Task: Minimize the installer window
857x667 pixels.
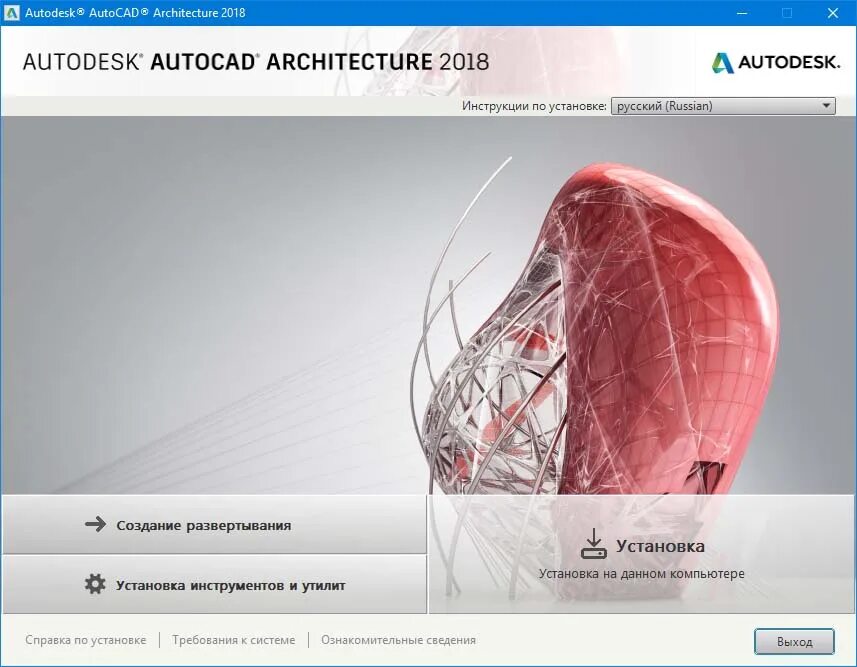Action: (x=742, y=13)
